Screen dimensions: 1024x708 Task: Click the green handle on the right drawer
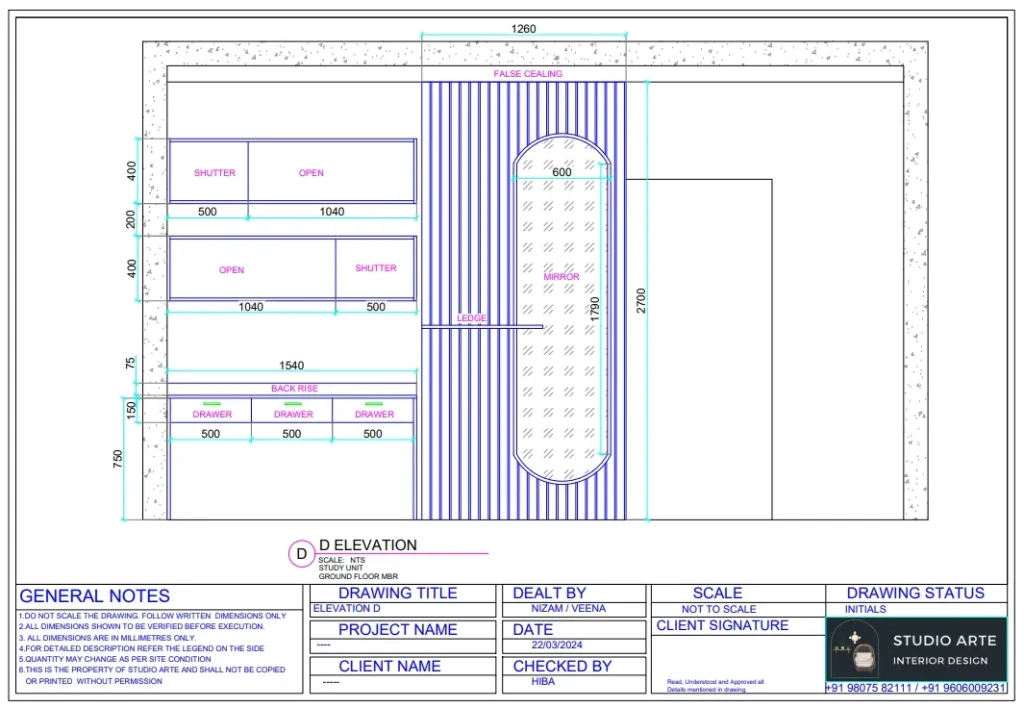pos(374,404)
